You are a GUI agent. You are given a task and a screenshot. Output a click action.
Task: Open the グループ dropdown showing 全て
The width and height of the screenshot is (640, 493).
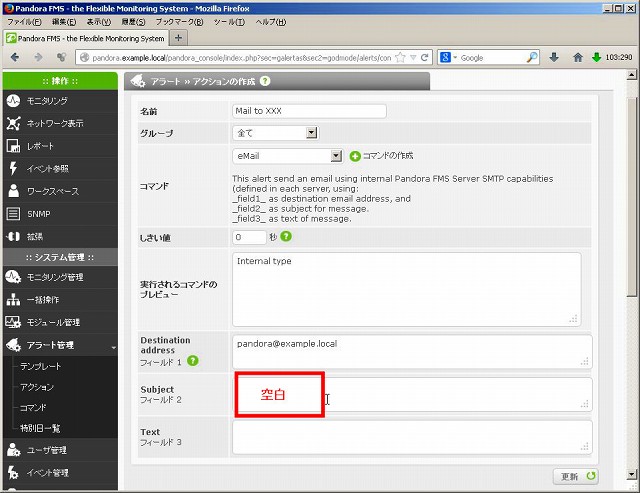click(276, 133)
